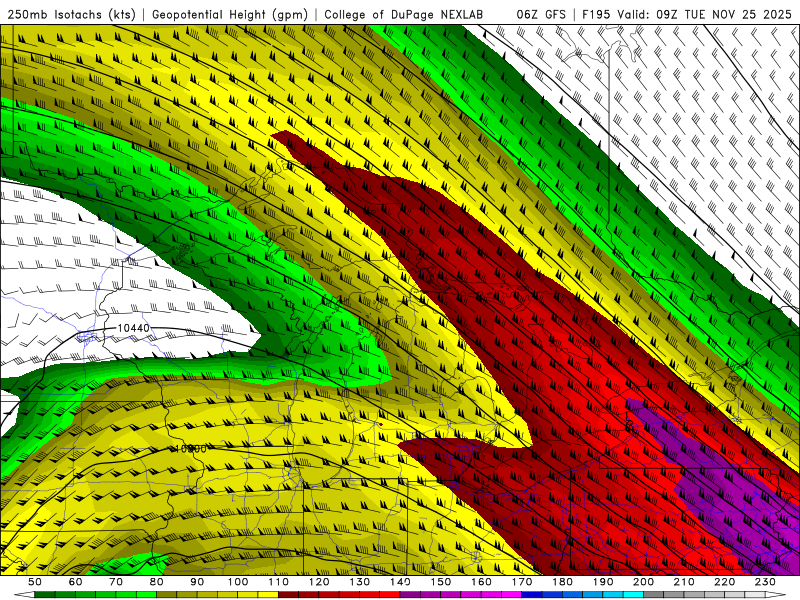Click the 50 value on the color scale
The width and height of the screenshot is (800, 600).
[35, 582]
